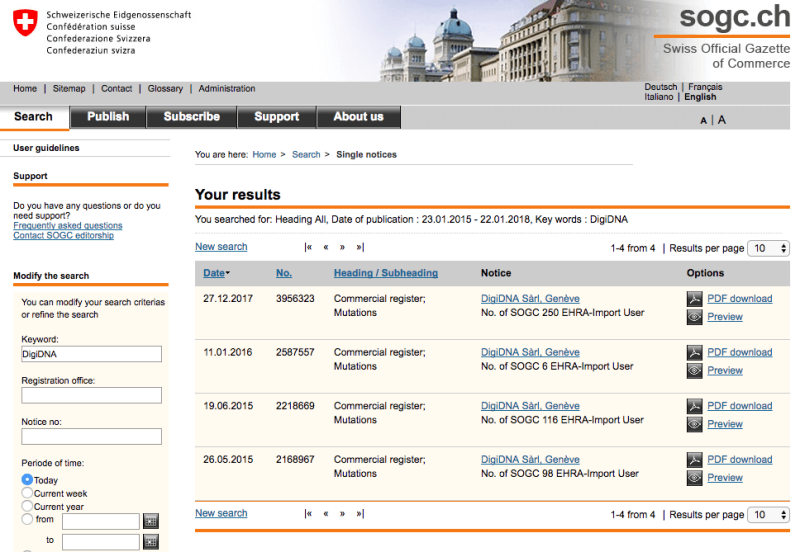The height and width of the screenshot is (552, 800).
Task: Open the calendar picker for the from date
Action: [151, 521]
